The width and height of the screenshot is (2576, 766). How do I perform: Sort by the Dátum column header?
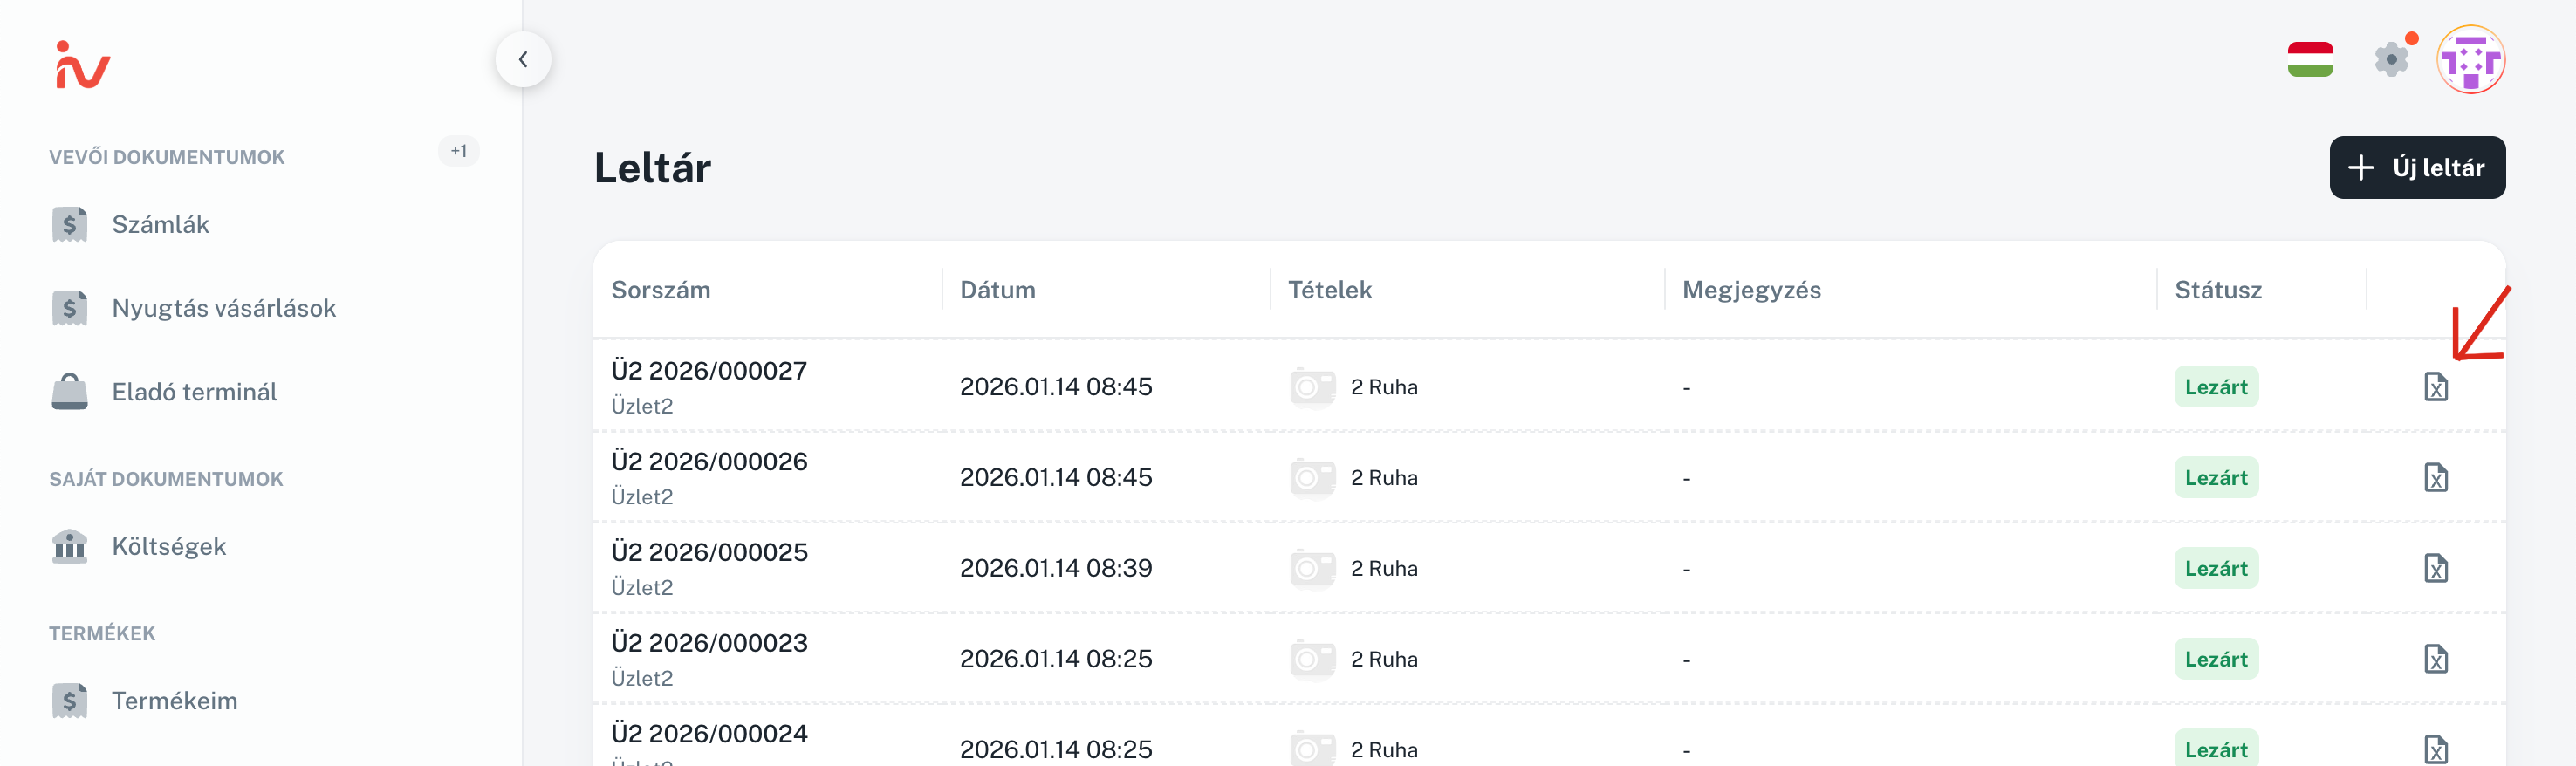point(997,290)
